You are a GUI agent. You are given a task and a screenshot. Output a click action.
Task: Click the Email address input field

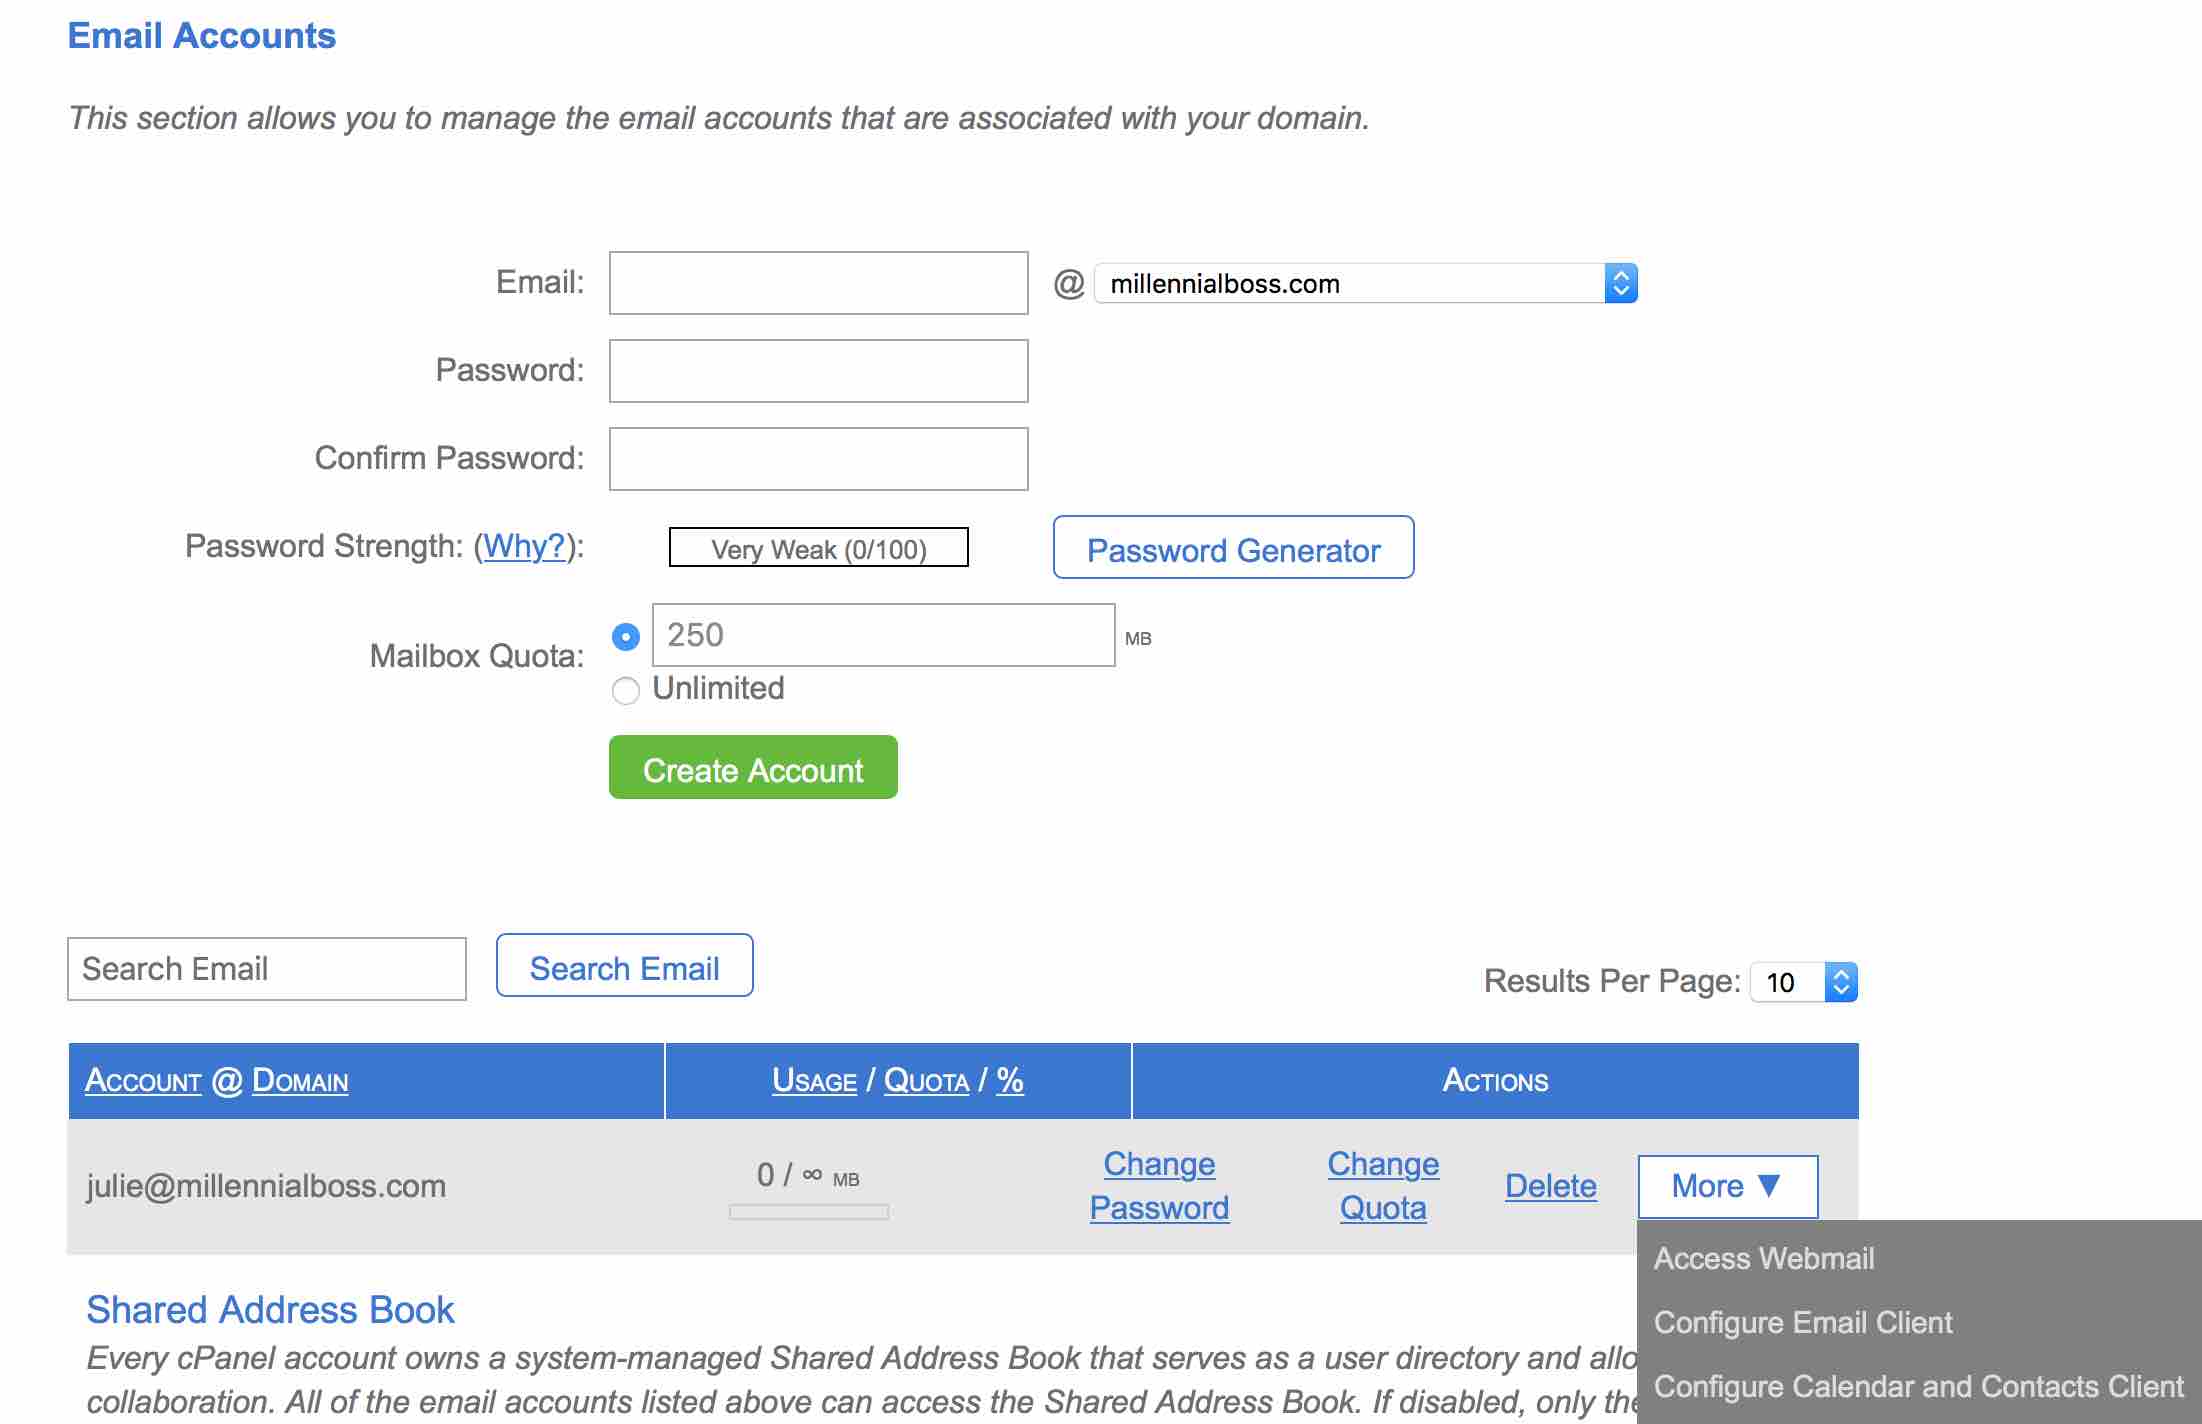click(819, 283)
